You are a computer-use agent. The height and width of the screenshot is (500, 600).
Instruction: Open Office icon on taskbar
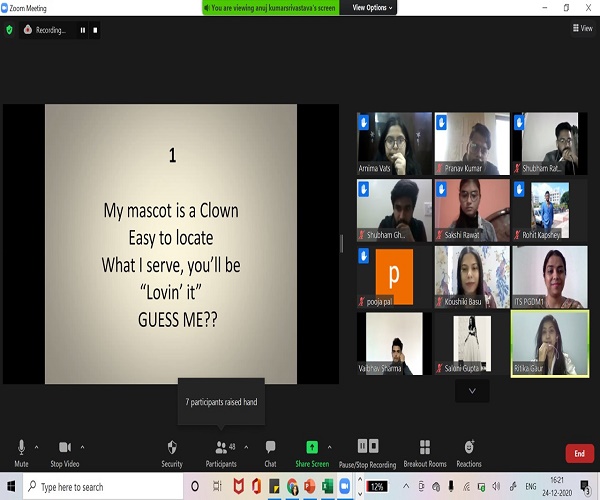tap(256, 487)
